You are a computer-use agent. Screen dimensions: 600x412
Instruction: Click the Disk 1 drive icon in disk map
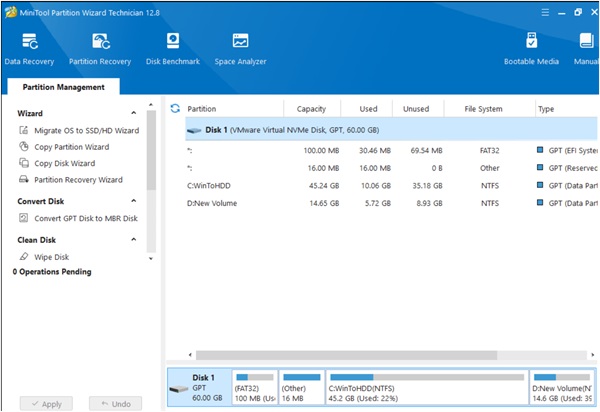coord(179,389)
